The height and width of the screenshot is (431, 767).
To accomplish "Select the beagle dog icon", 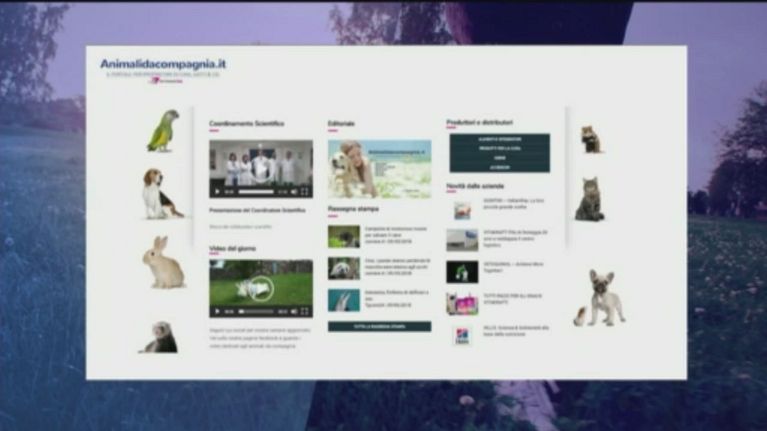I will [x=158, y=194].
